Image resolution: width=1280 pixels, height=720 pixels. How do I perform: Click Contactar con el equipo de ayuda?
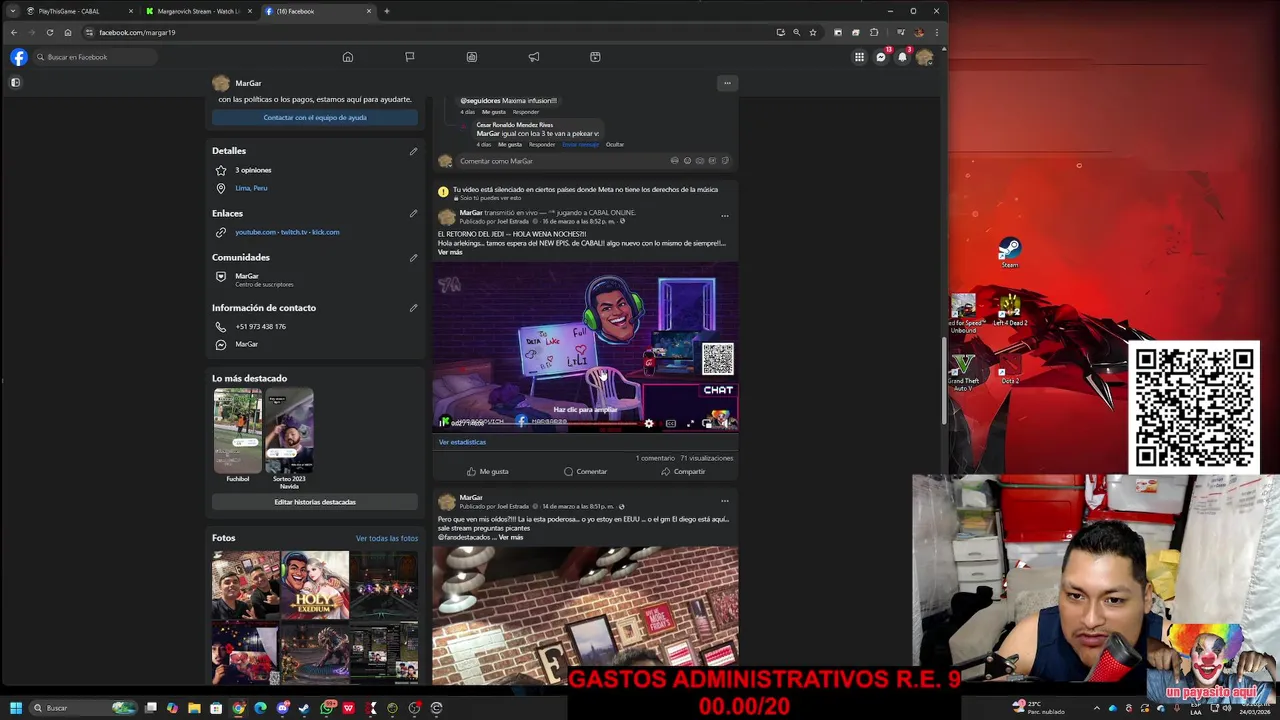click(315, 118)
